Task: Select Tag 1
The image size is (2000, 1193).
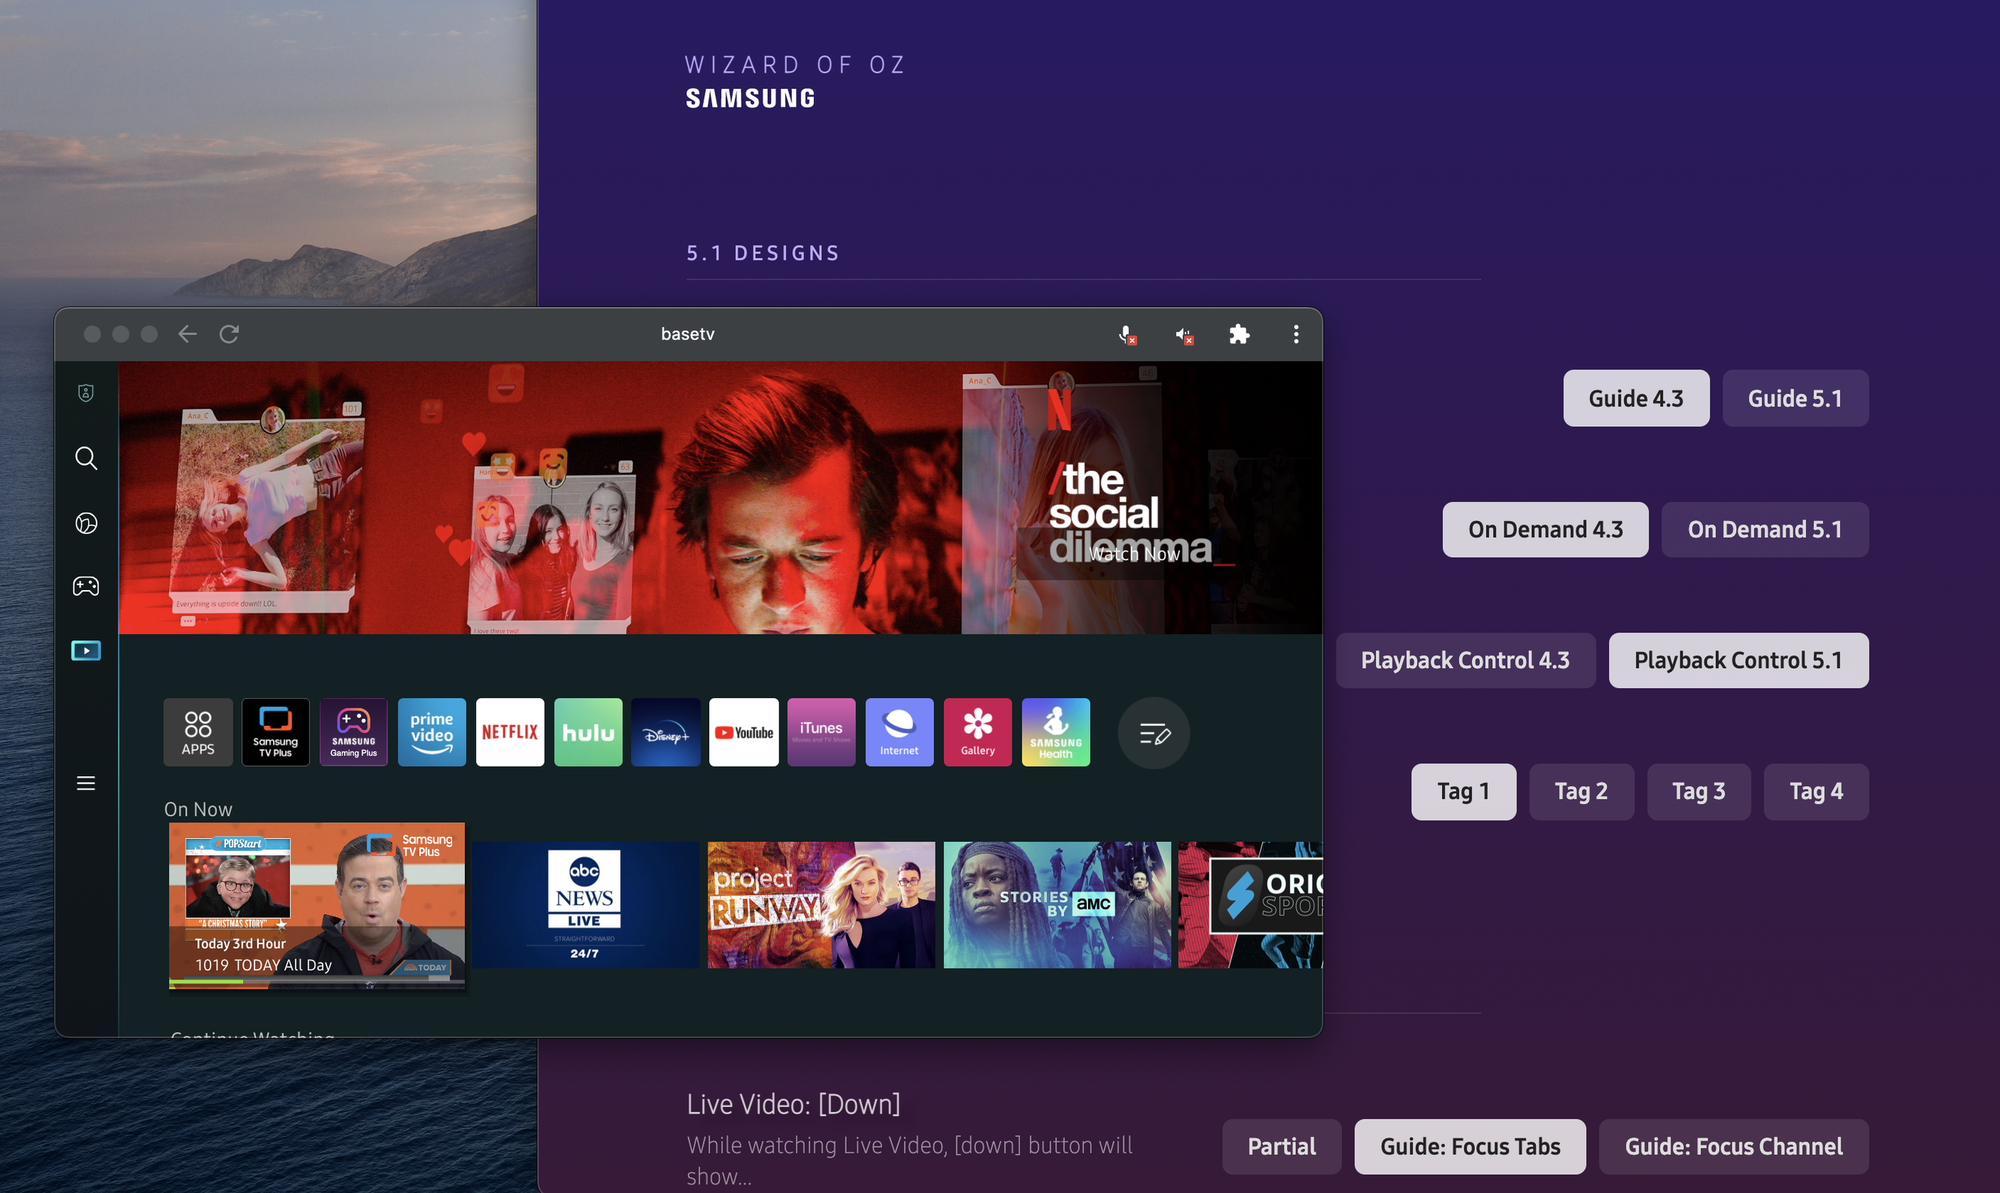Action: point(1463,791)
